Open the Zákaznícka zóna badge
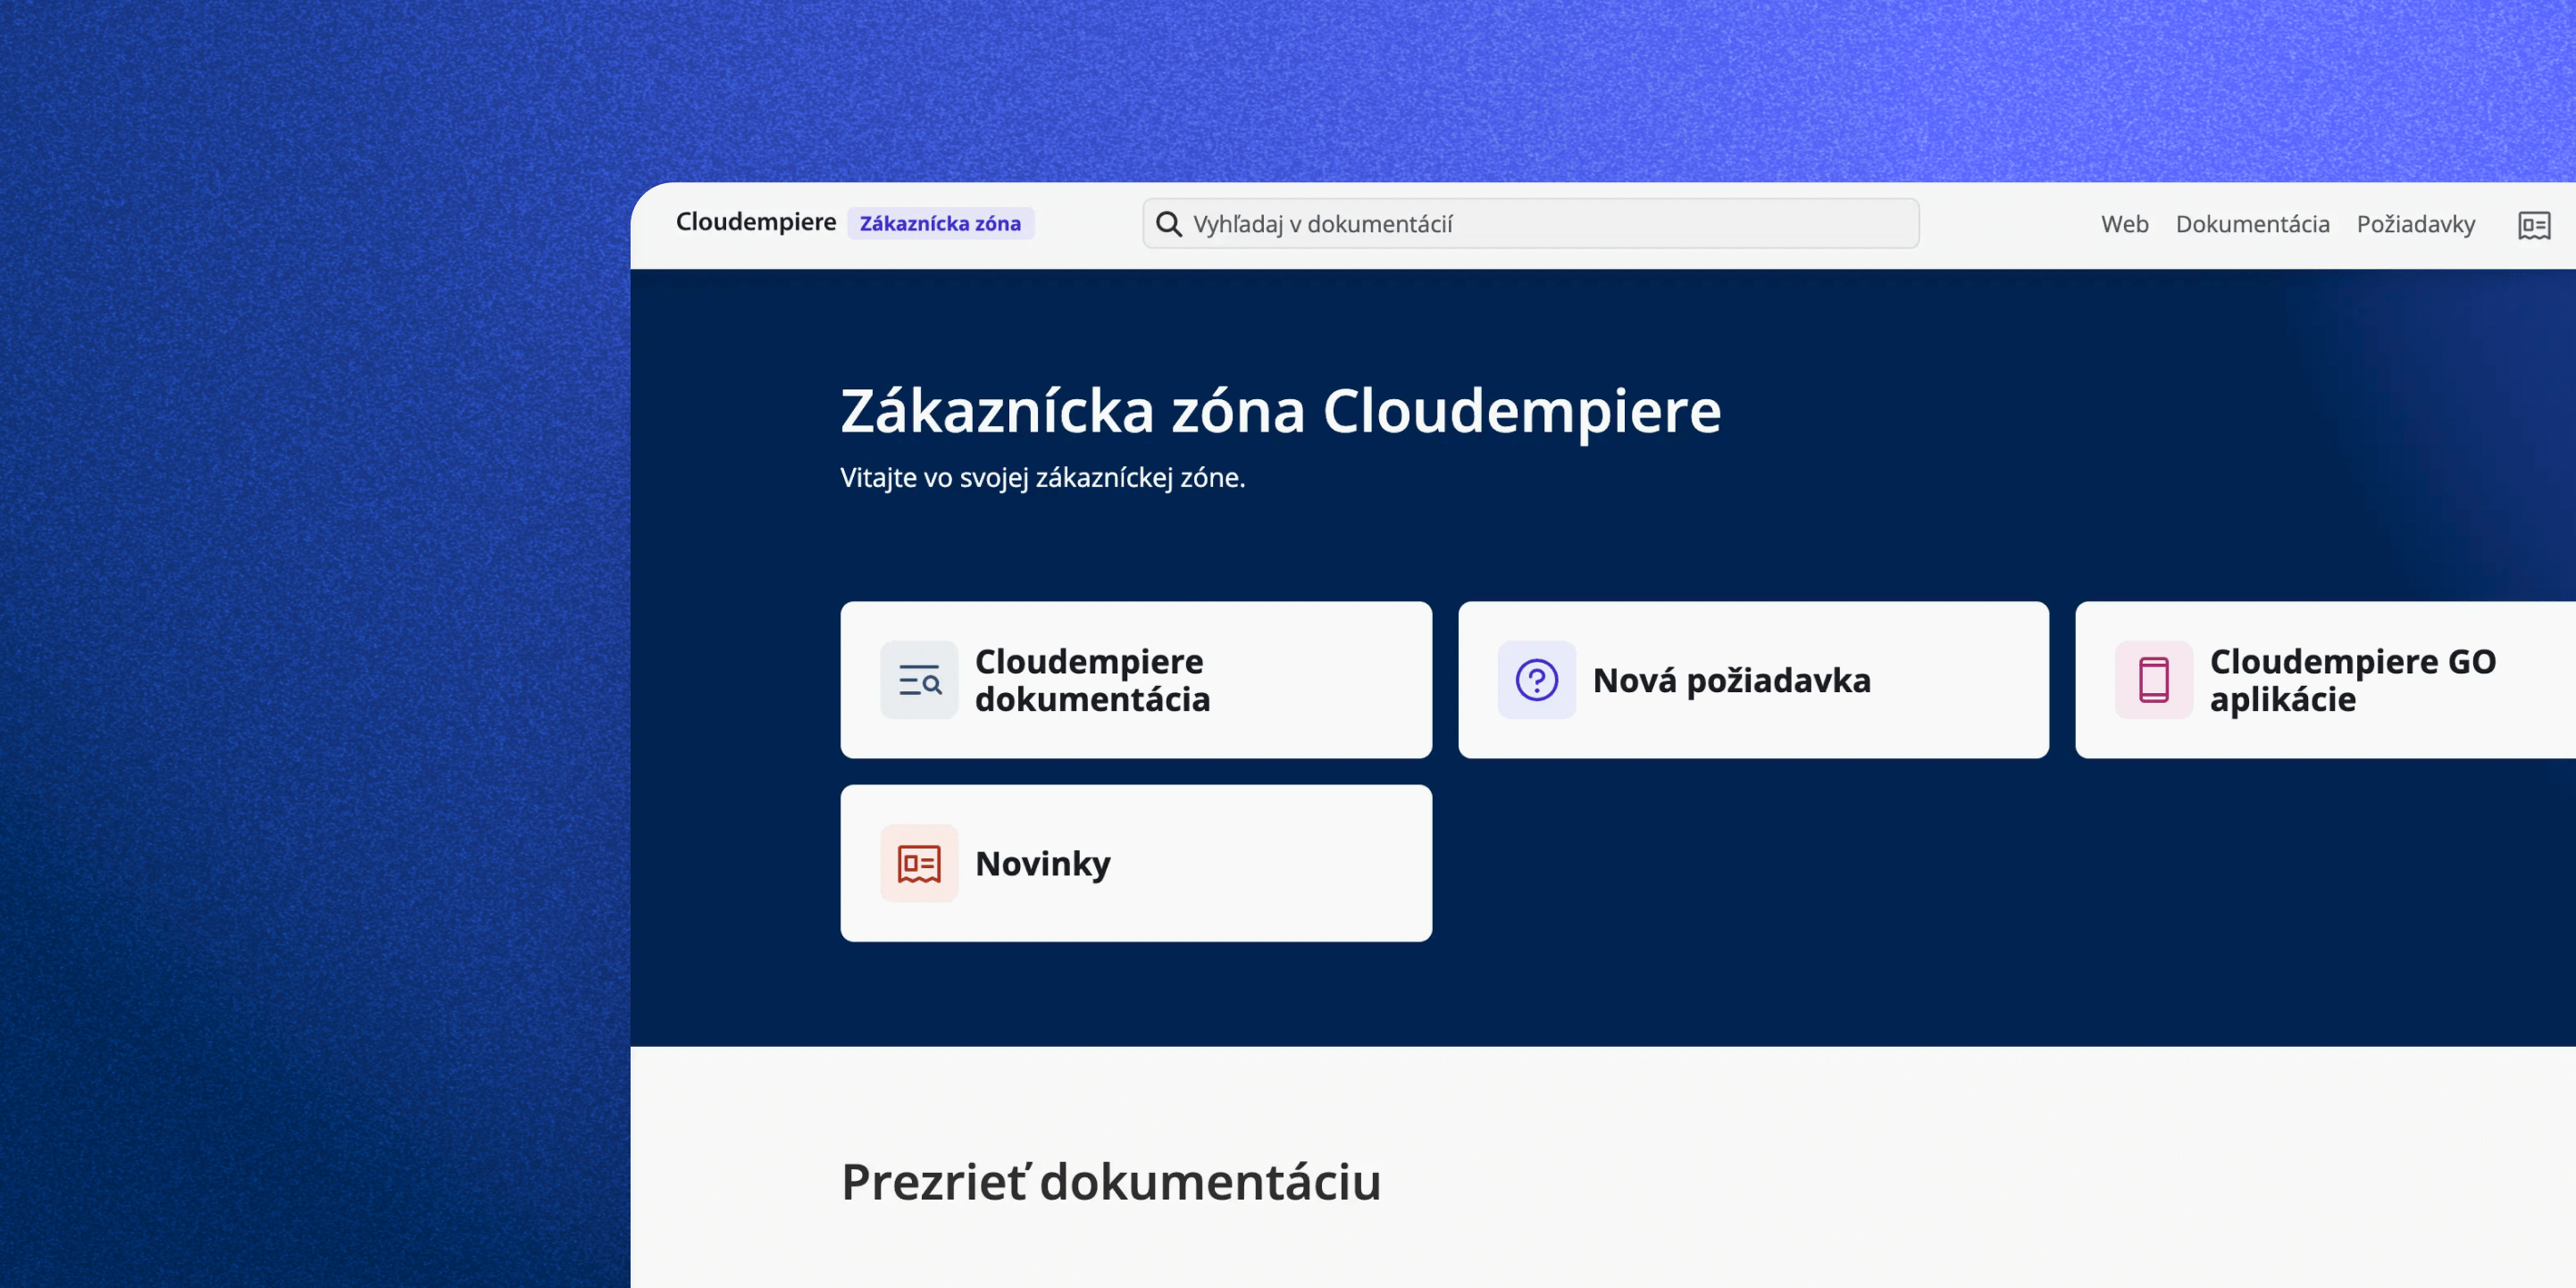 [x=940, y=223]
